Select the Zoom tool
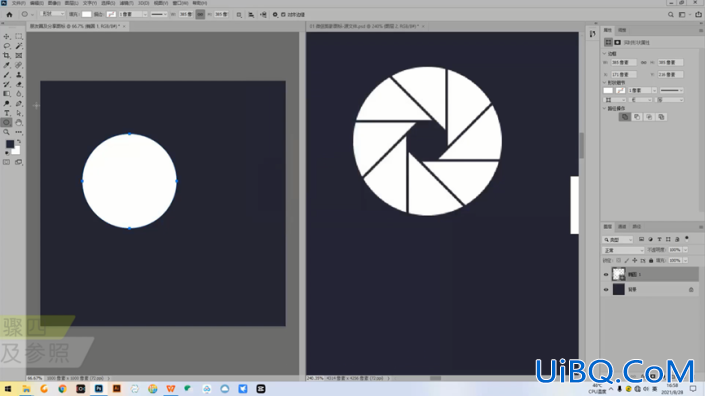This screenshot has height=396, width=705. (6, 132)
